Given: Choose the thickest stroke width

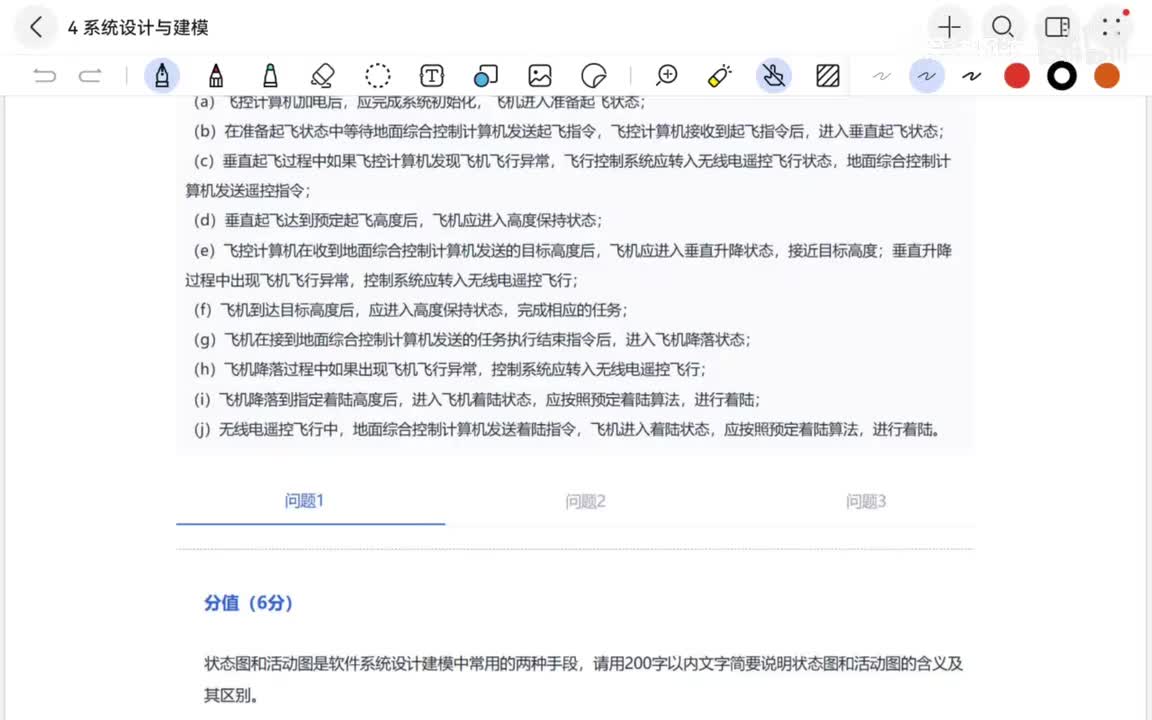Looking at the screenshot, I should pos(972,76).
